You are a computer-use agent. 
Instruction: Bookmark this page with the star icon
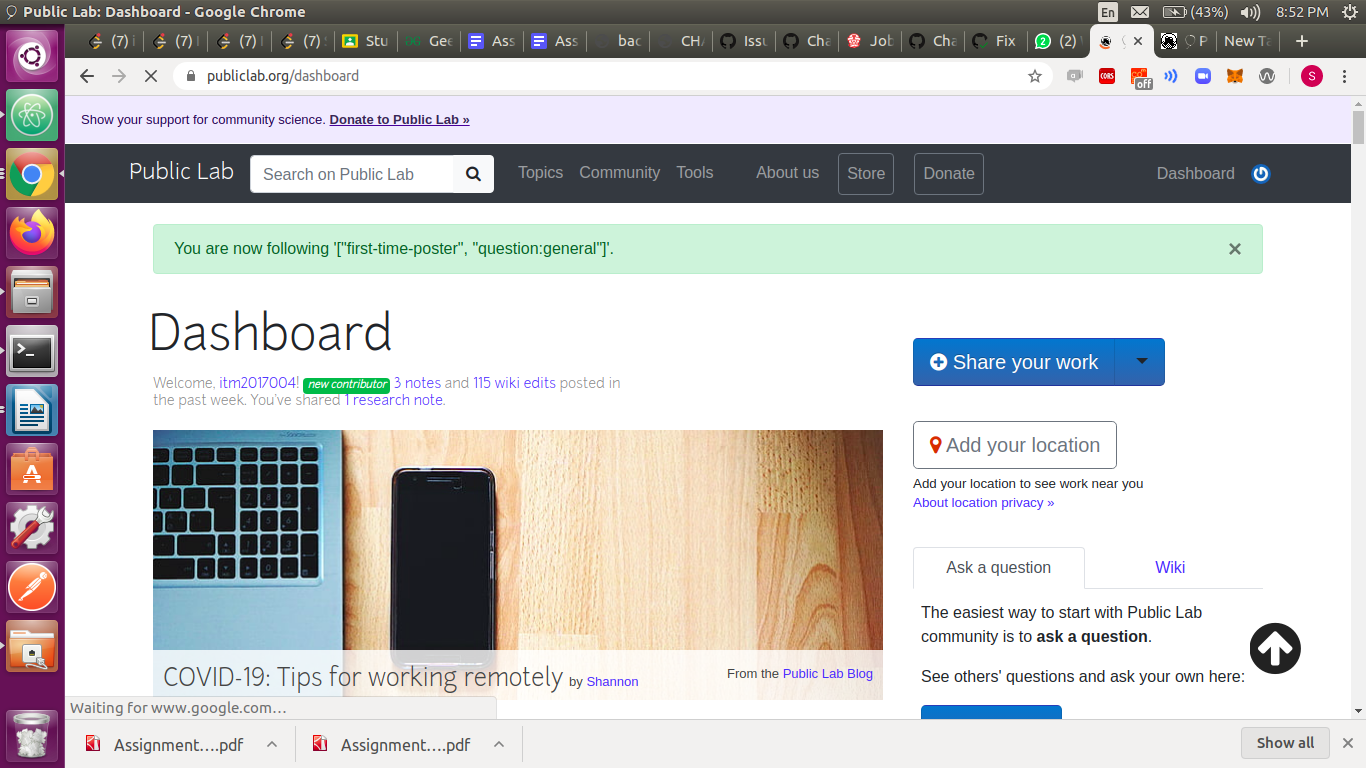coord(1035,76)
